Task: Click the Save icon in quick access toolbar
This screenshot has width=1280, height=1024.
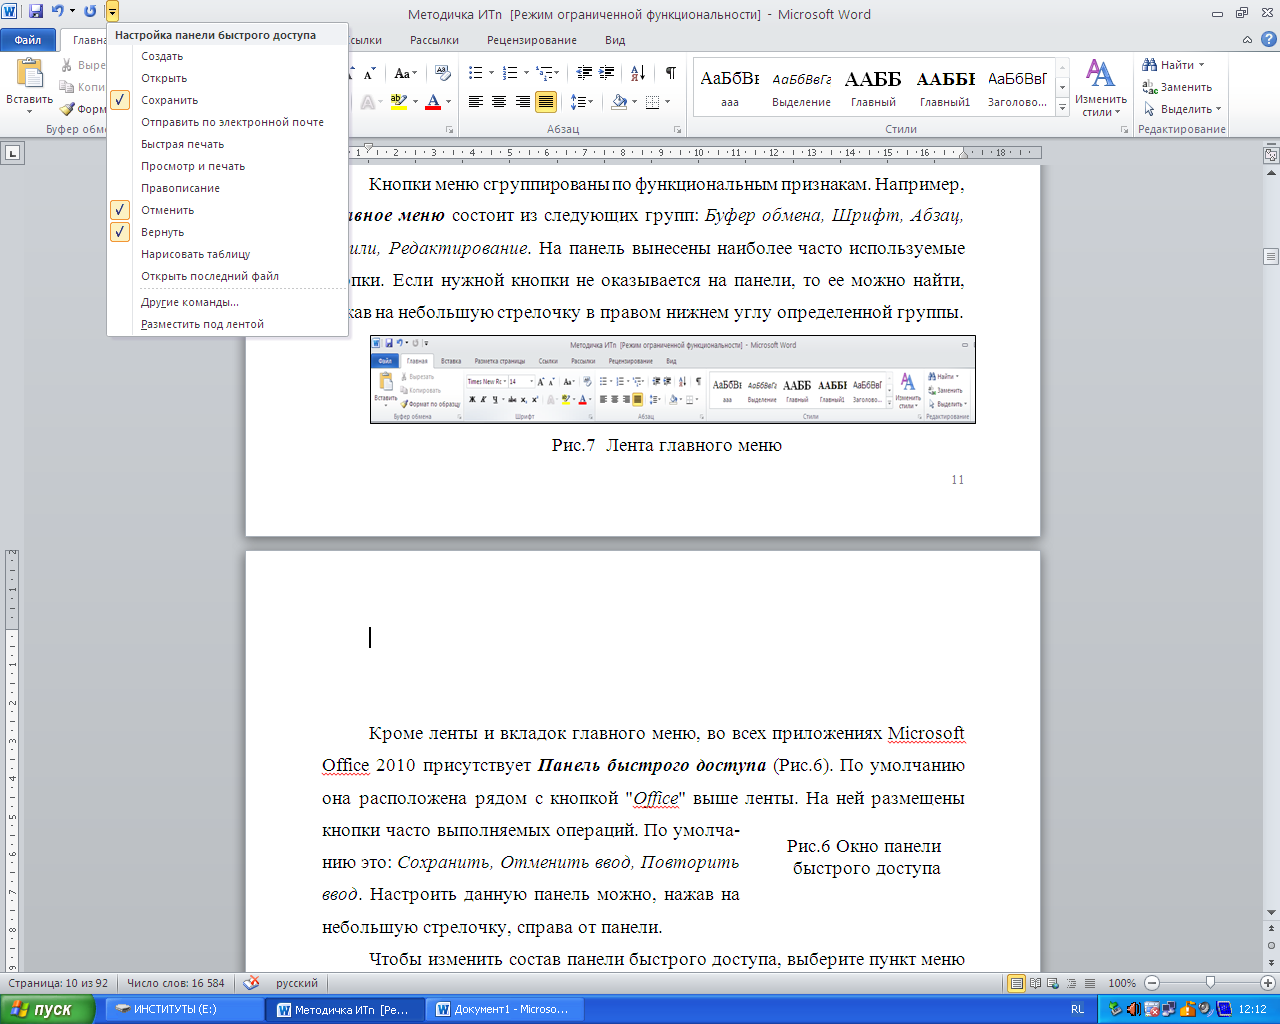Action: click(36, 12)
